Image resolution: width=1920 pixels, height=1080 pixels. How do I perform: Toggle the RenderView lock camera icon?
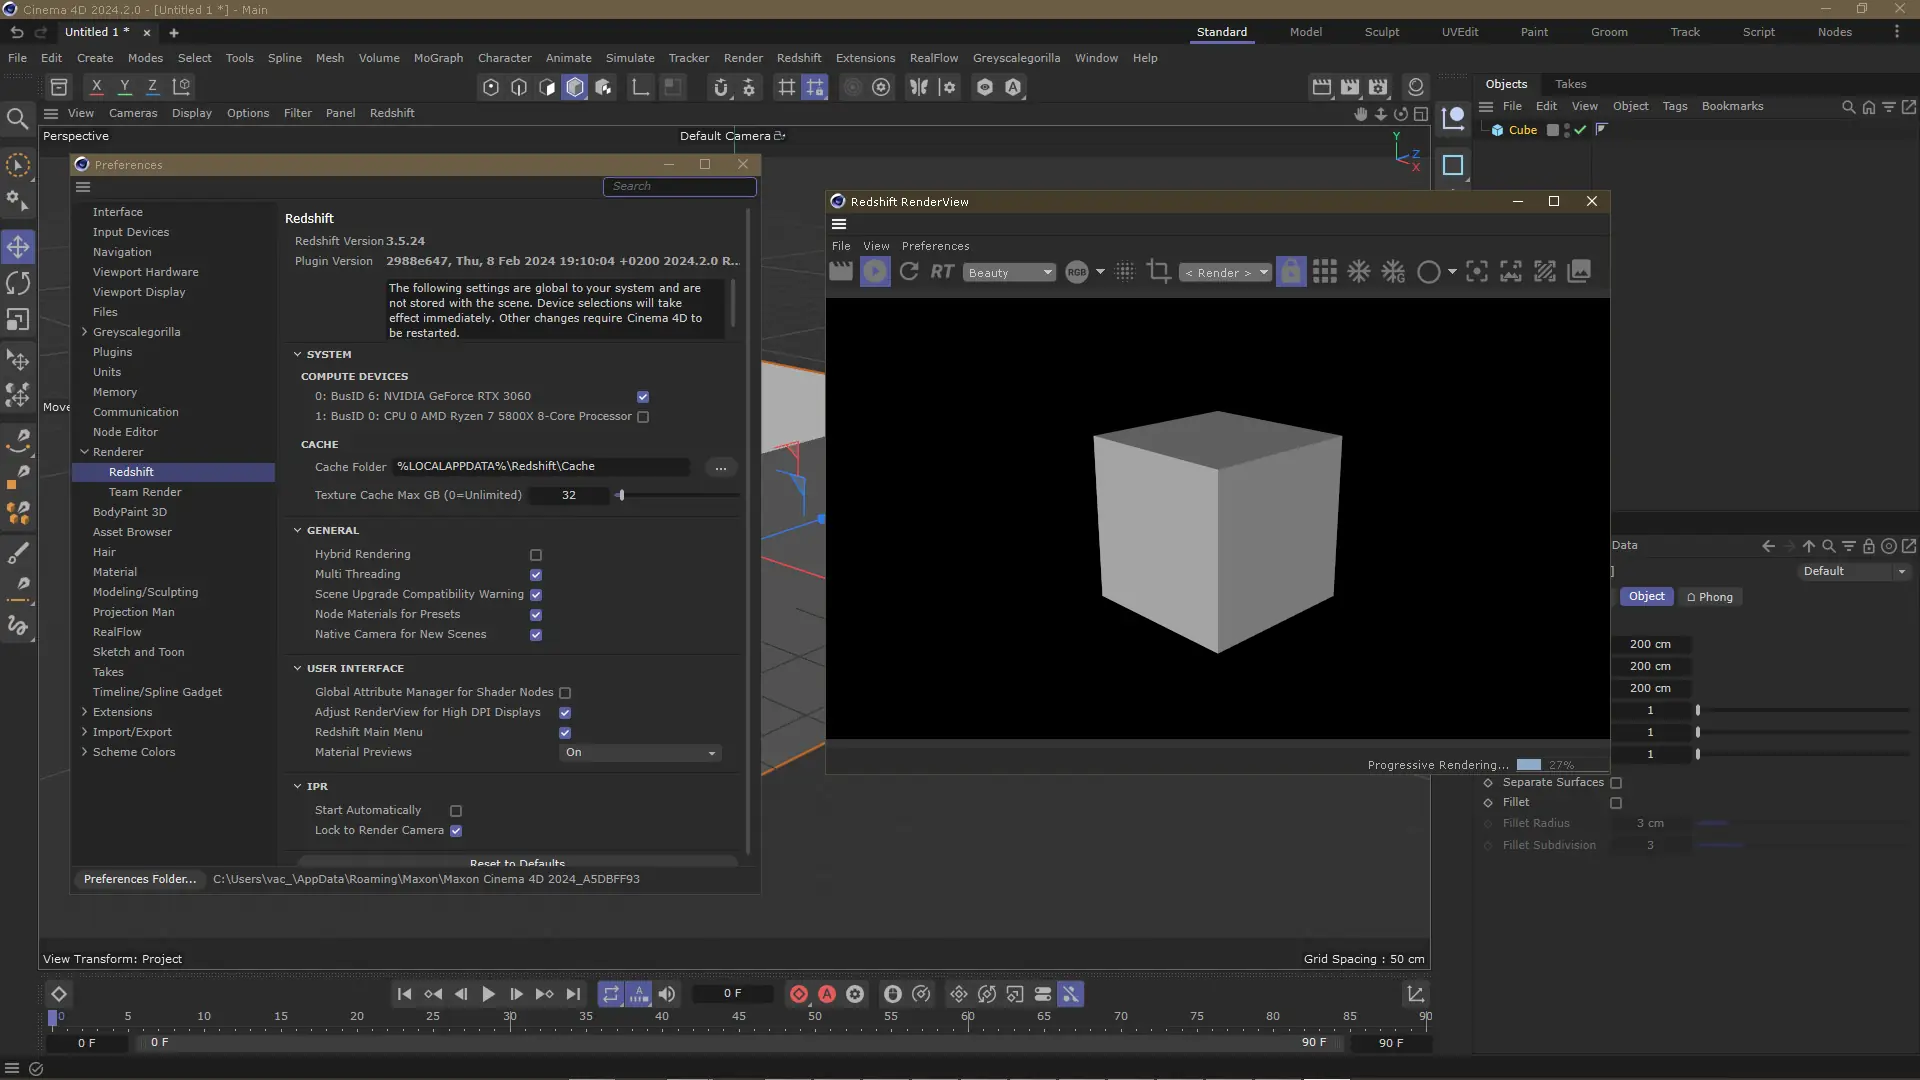click(x=1291, y=272)
